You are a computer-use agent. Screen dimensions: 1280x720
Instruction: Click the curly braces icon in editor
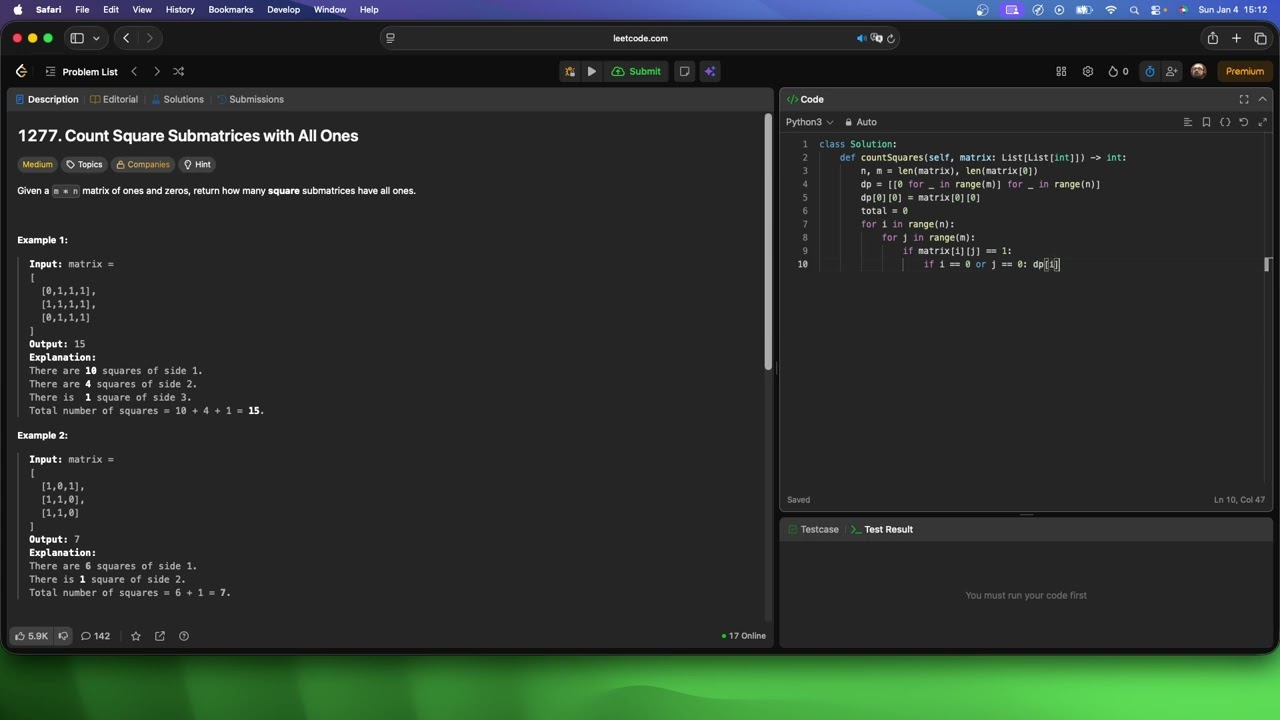1225,122
